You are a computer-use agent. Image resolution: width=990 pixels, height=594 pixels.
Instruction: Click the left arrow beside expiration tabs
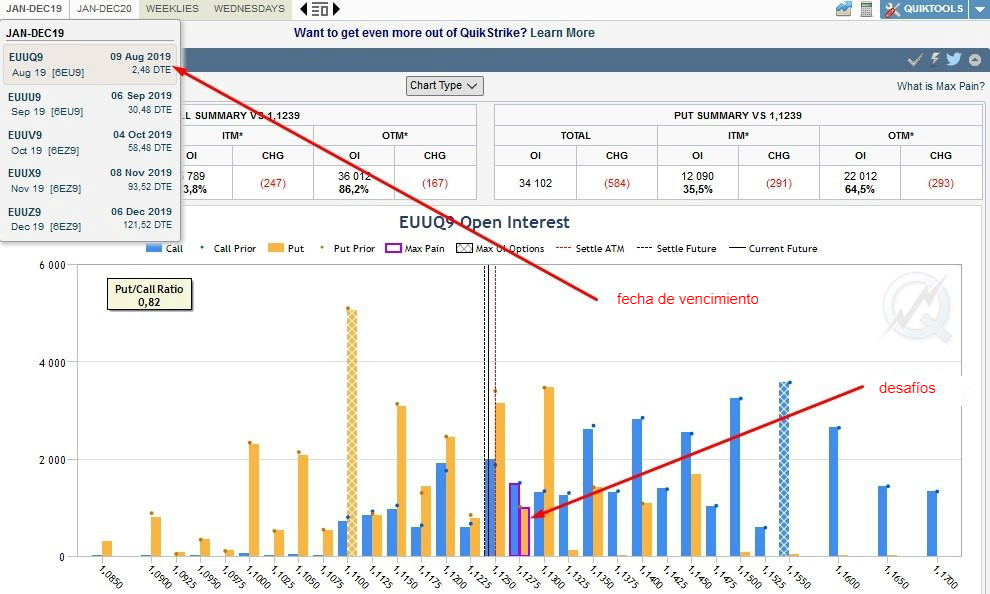pos(304,9)
